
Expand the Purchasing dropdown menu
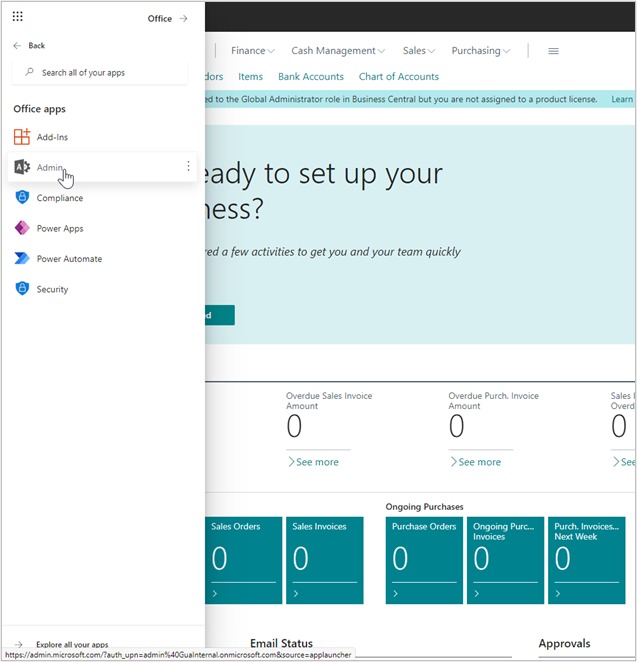tap(480, 51)
